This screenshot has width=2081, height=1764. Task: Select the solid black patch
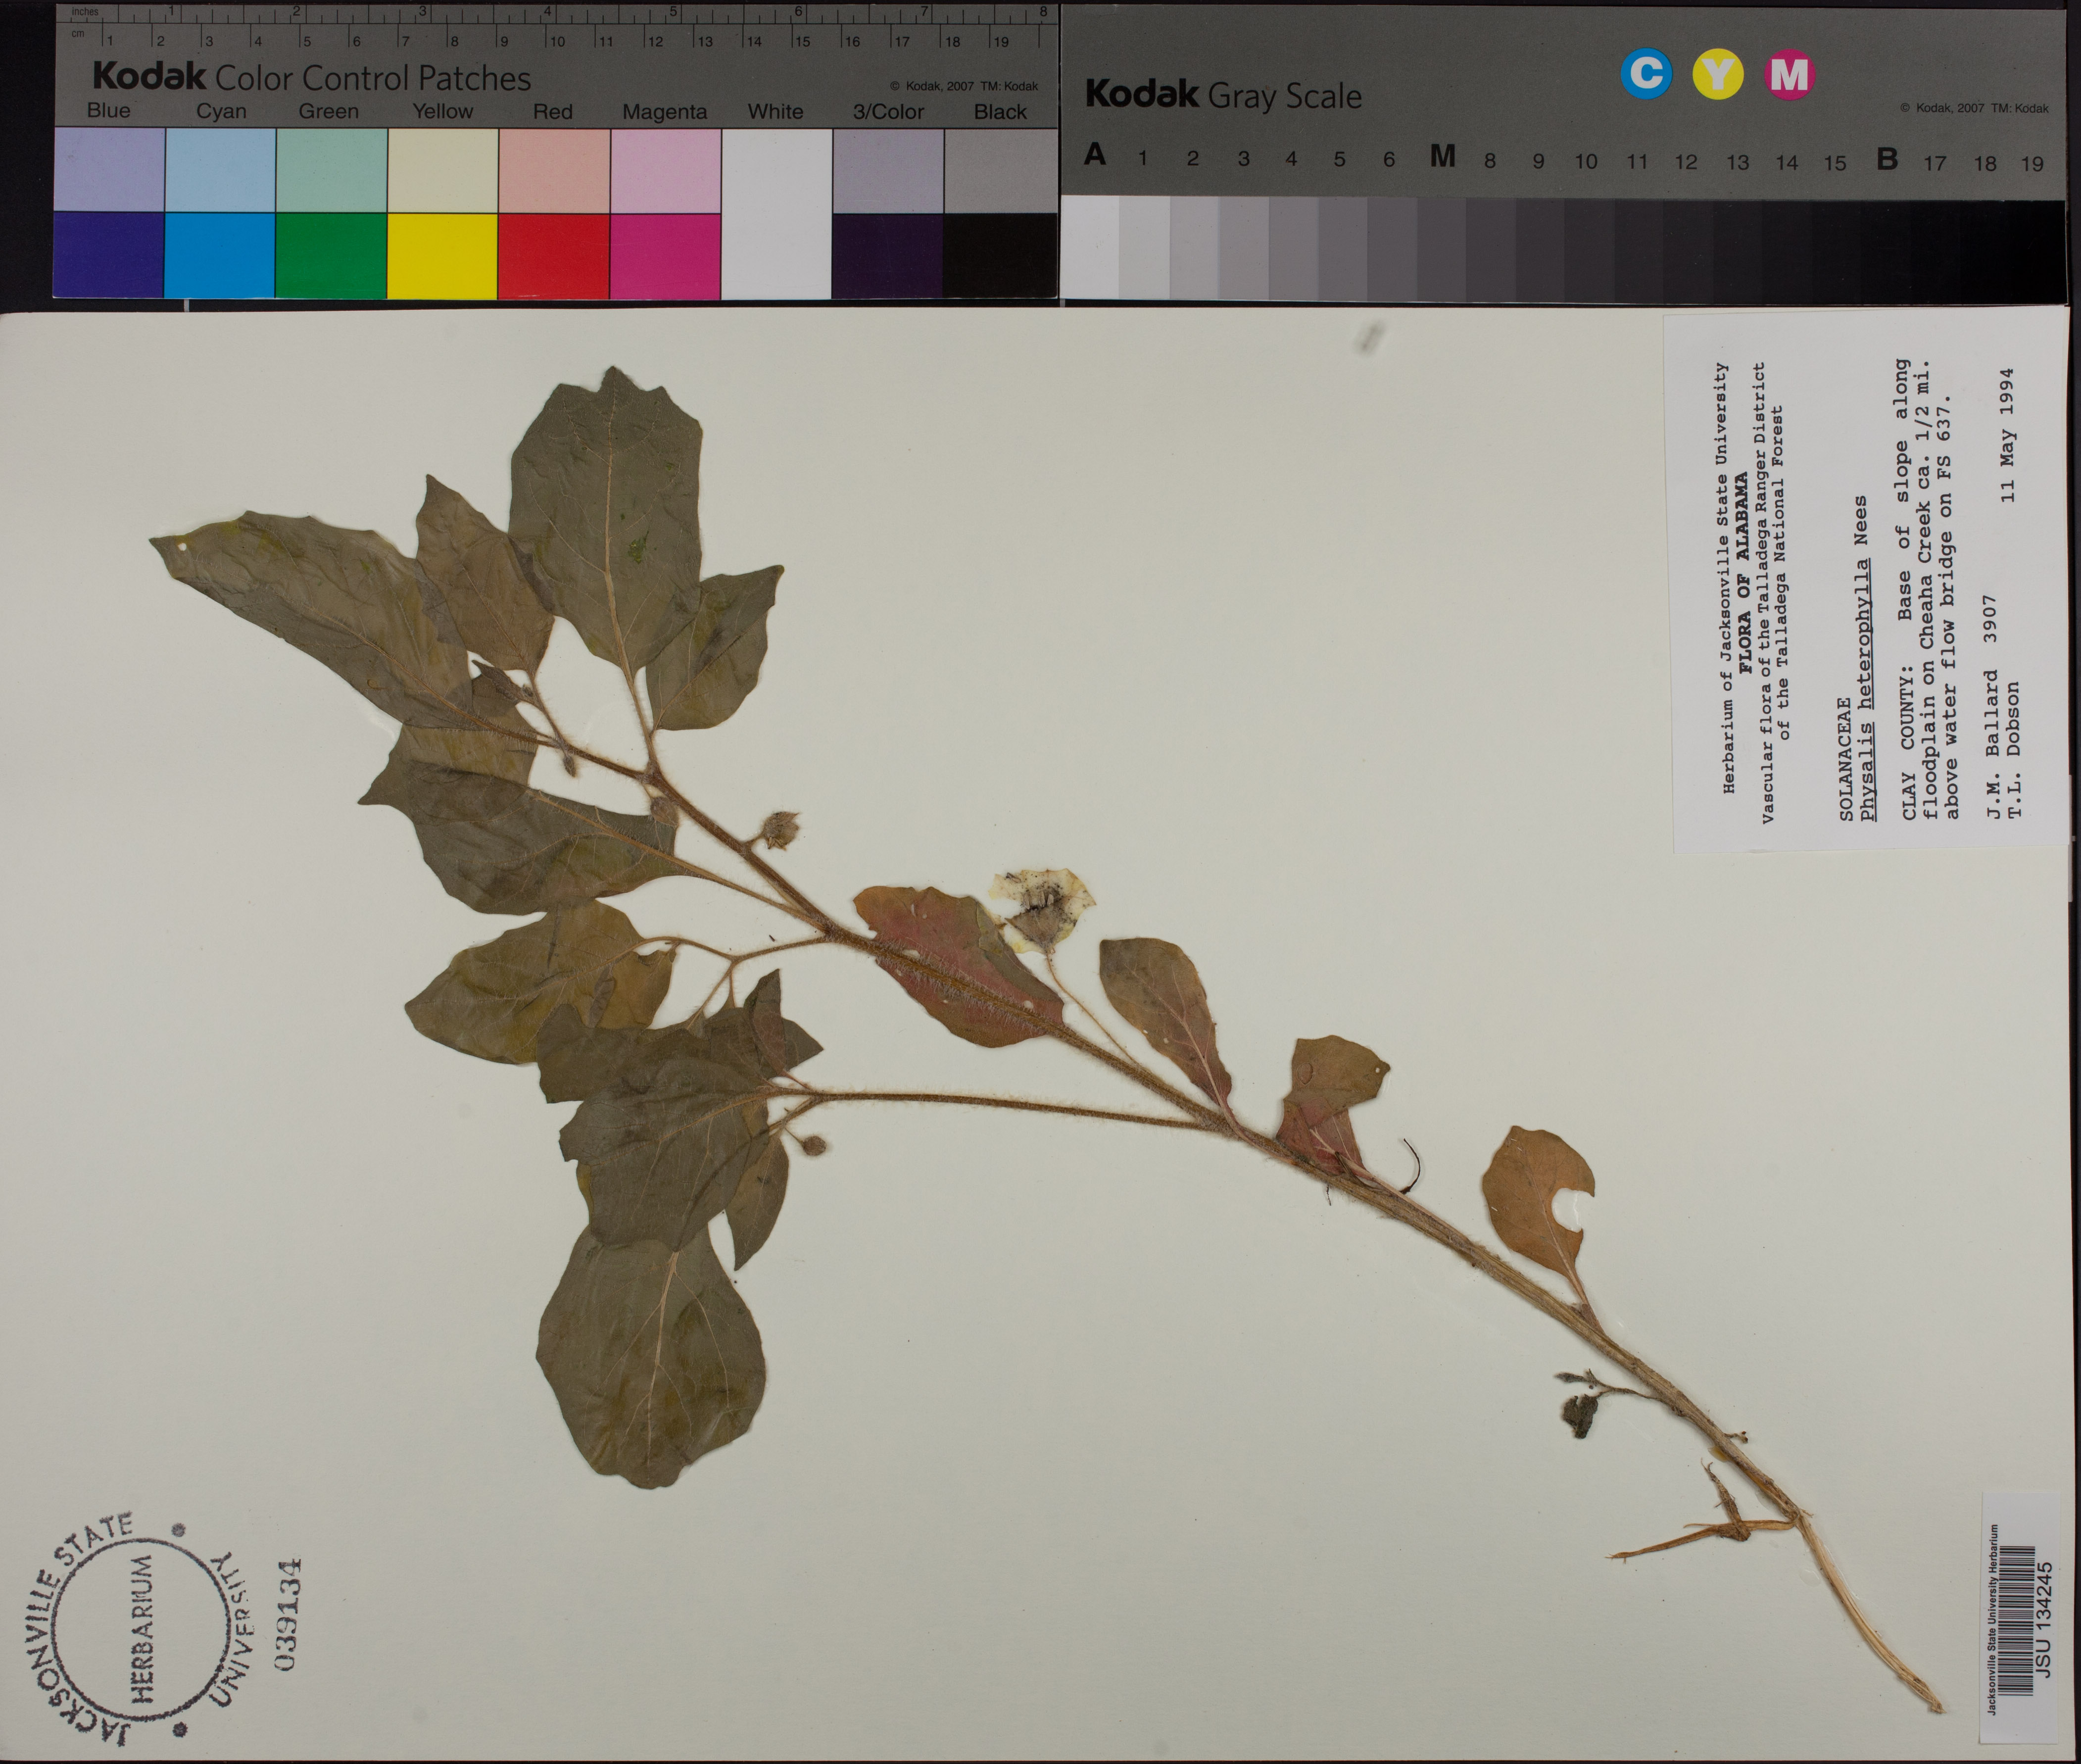1000,255
